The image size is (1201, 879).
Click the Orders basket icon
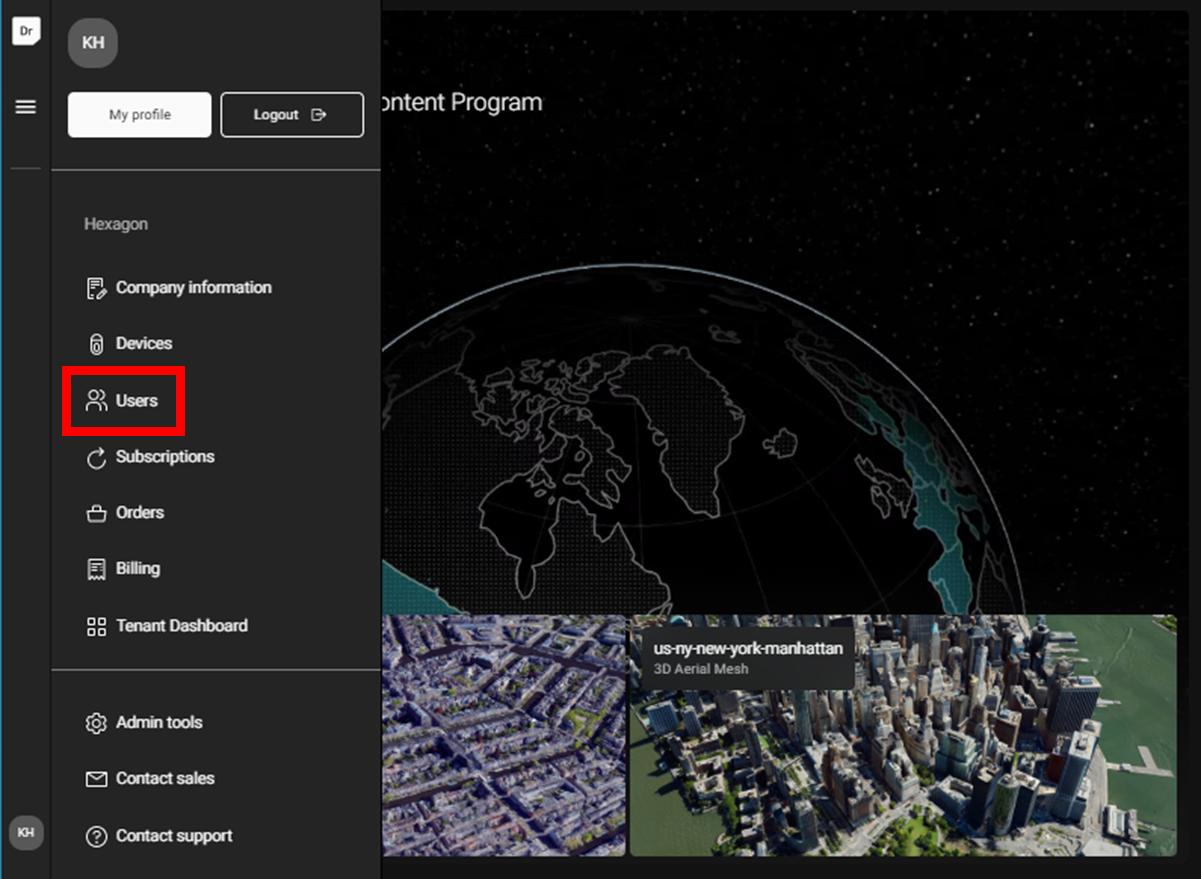(x=96, y=513)
